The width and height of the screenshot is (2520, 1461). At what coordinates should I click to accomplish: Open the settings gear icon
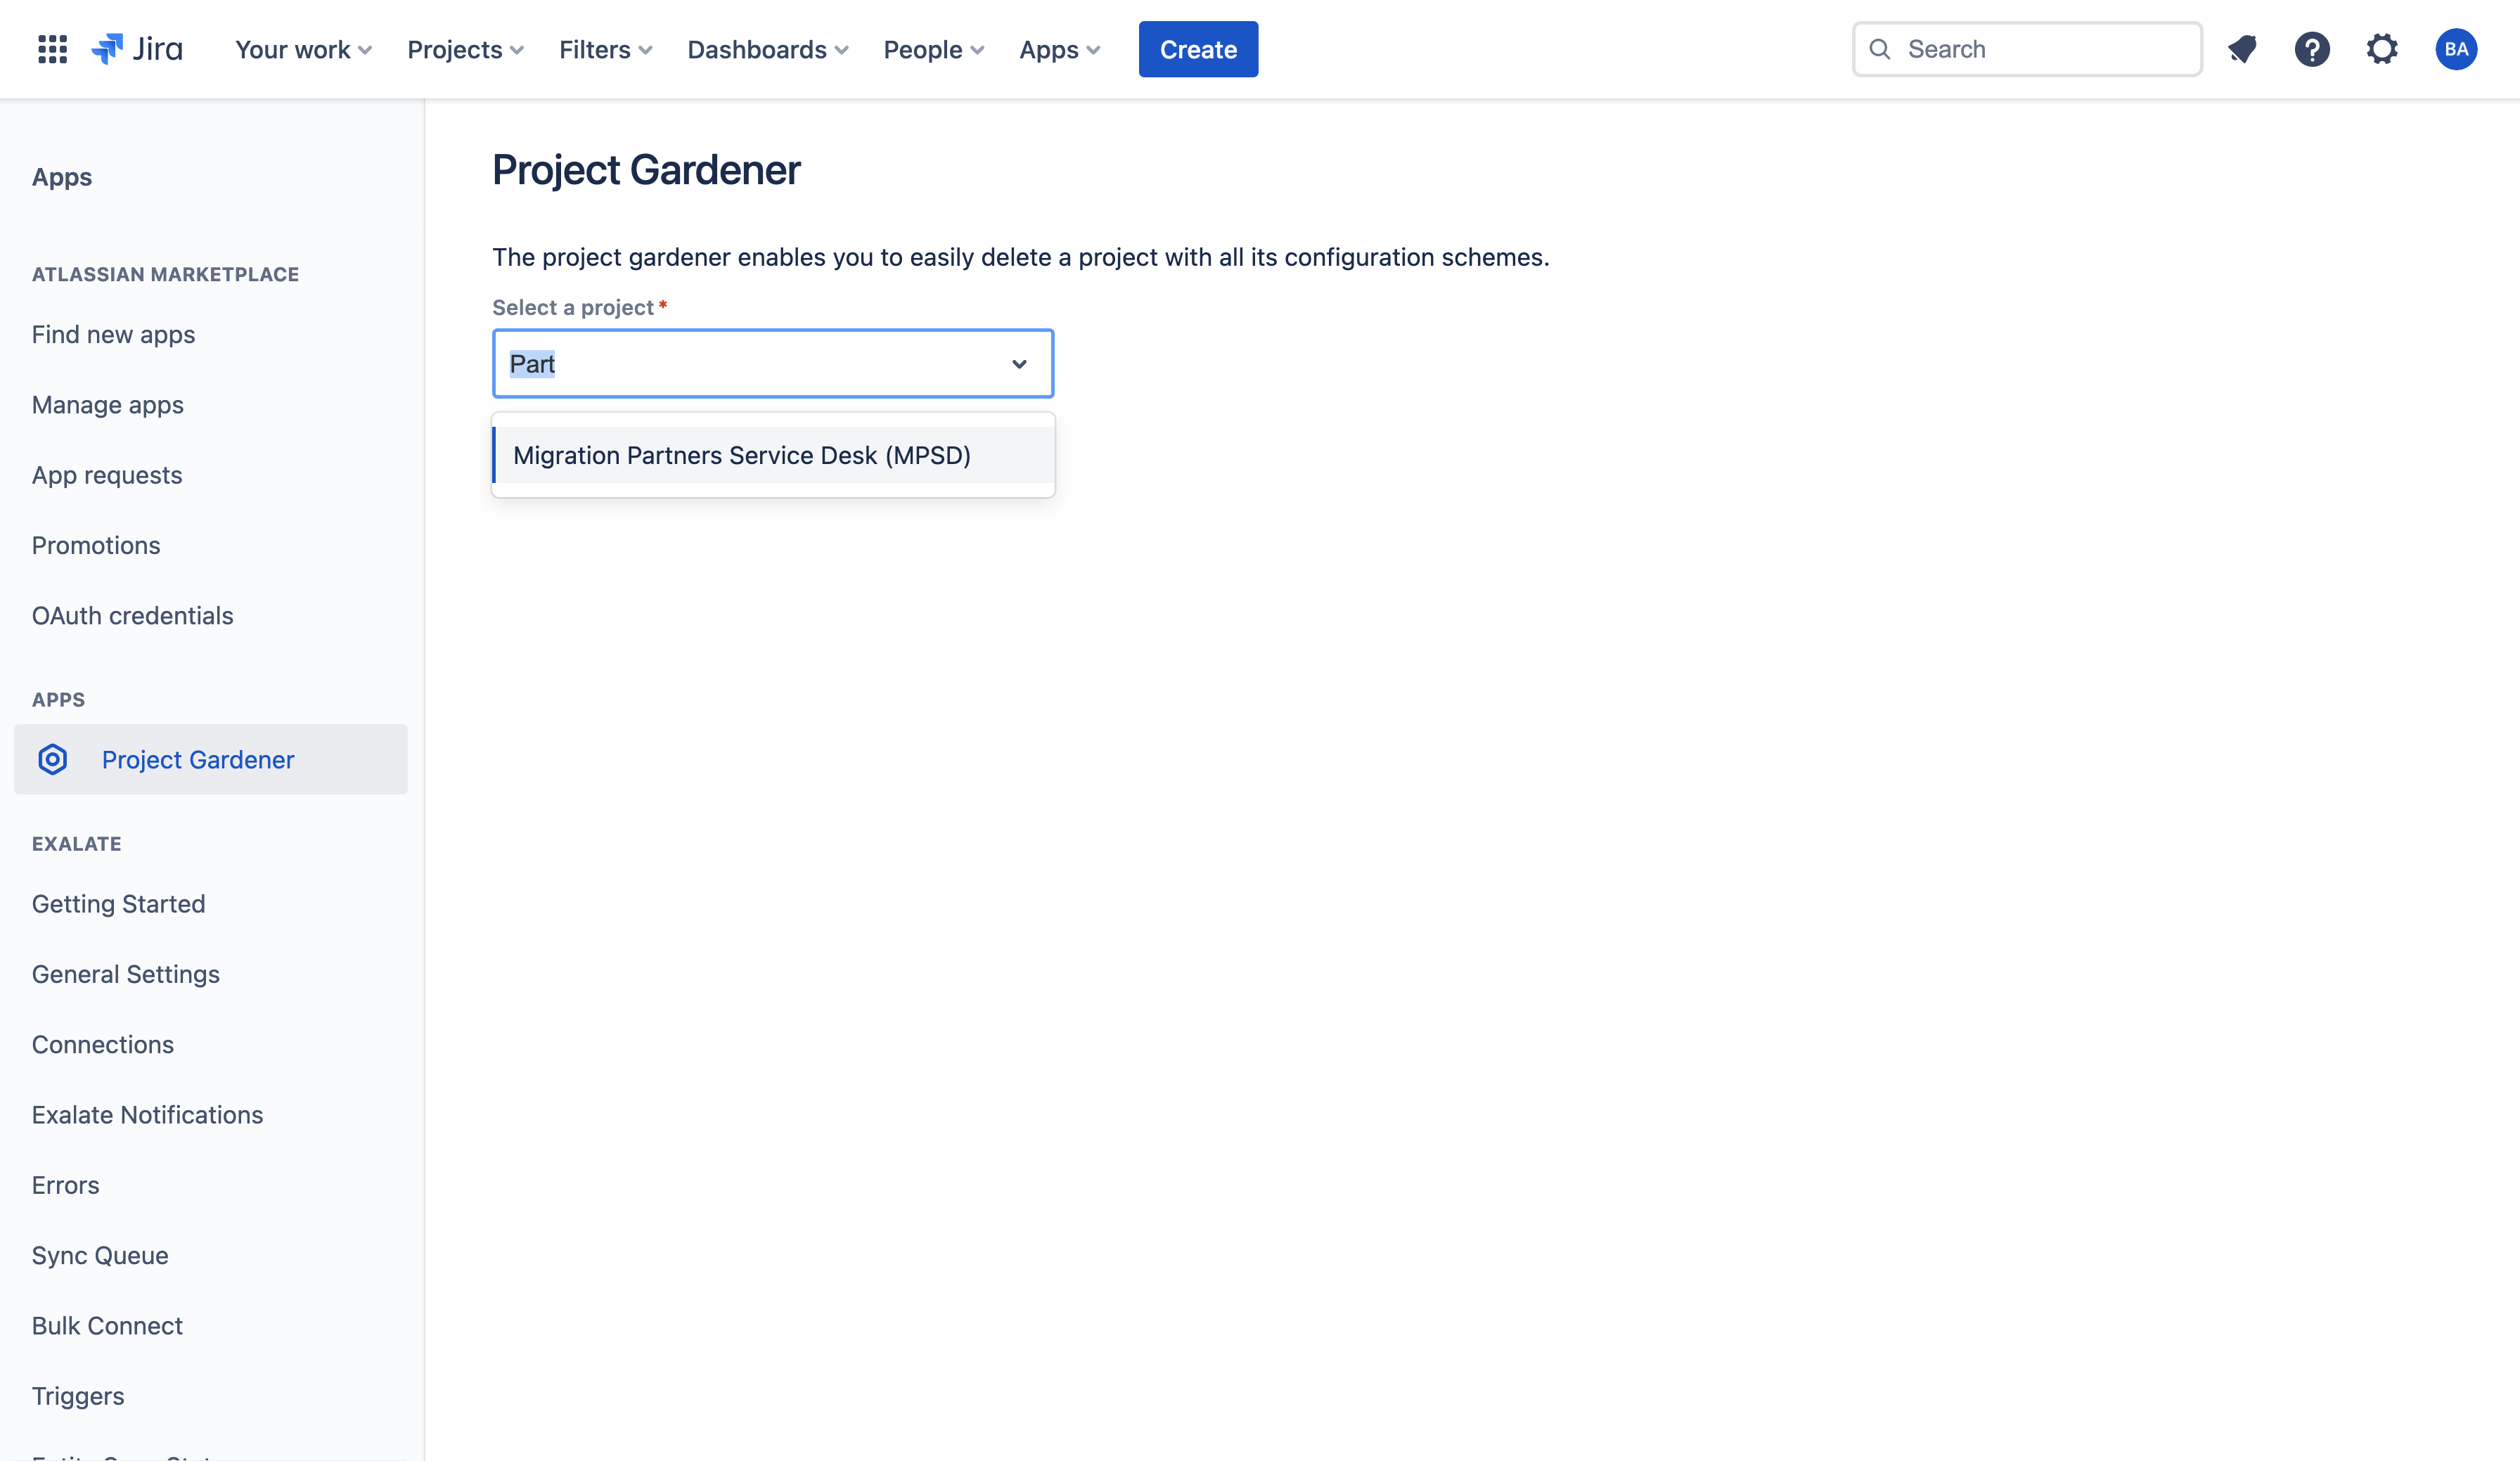(2382, 49)
